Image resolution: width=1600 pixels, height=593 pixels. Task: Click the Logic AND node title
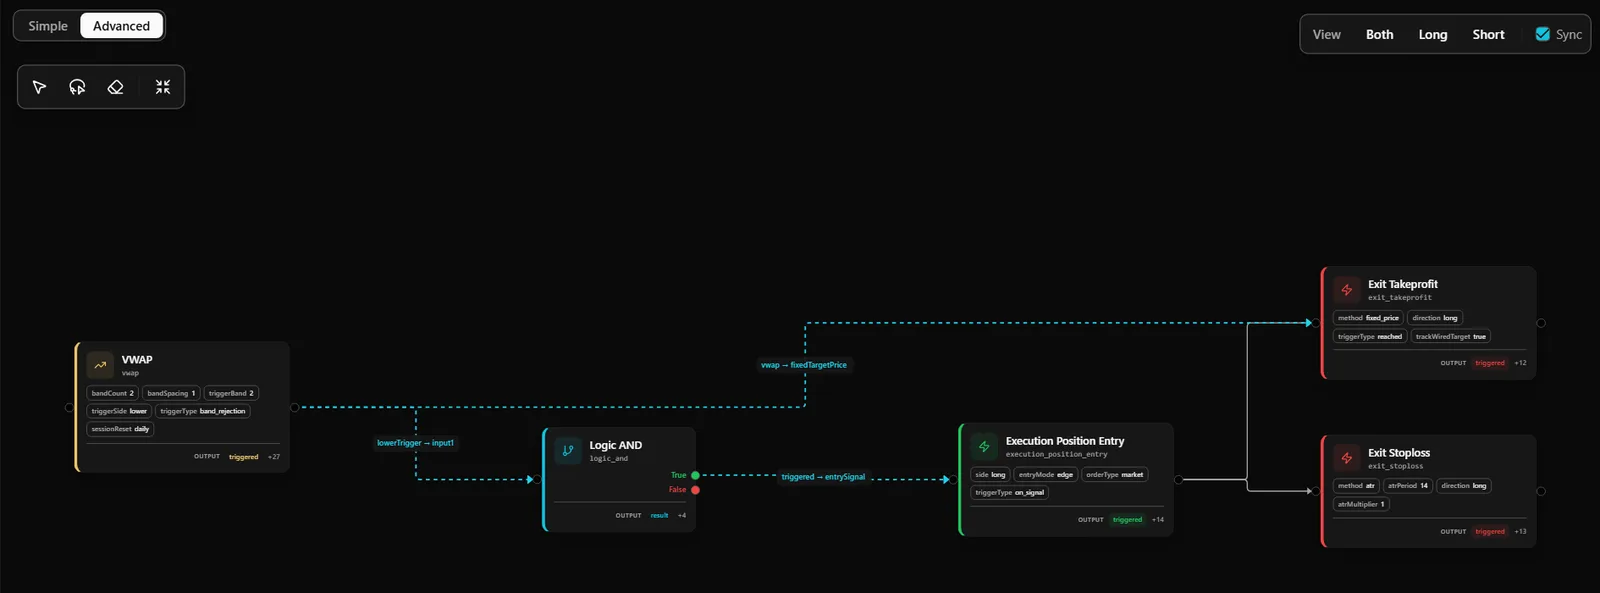click(x=616, y=445)
